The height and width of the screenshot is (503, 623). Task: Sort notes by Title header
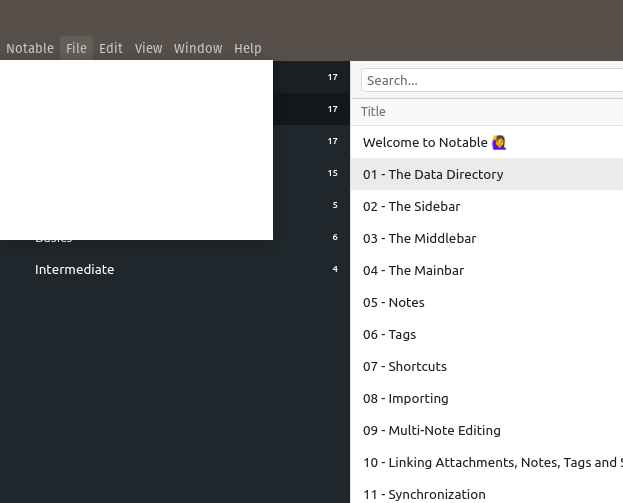[x=373, y=112]
